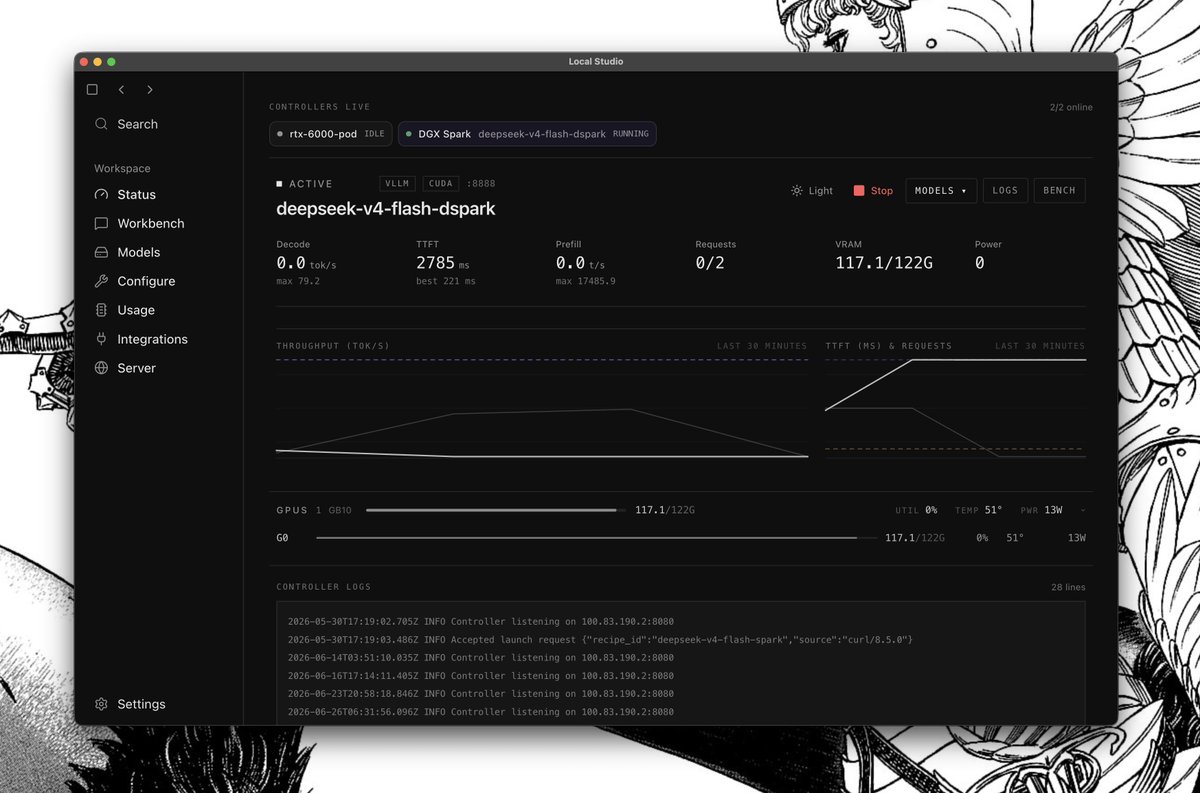The width and height of the screenshot is (1200, 793).
Task: Click the Usage icon in sidebar
Action: tap(101, 310)
